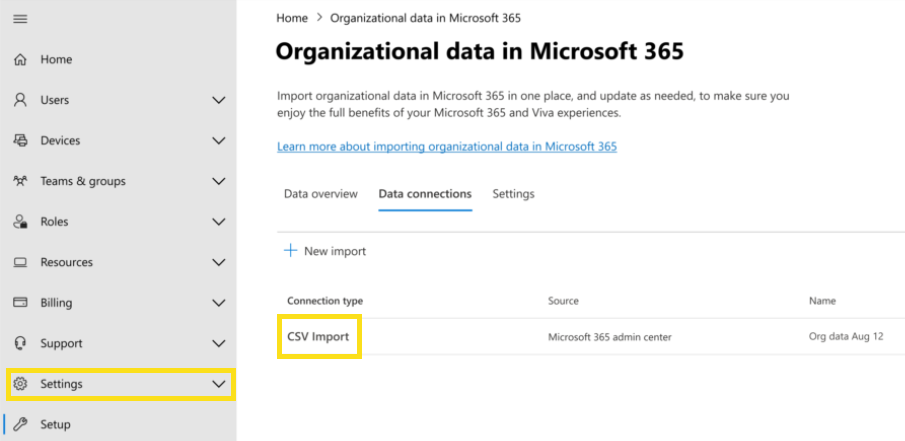Open Home in the sidebar navigation
Viewport: 905px width, 441px height.
pos(118,59)
